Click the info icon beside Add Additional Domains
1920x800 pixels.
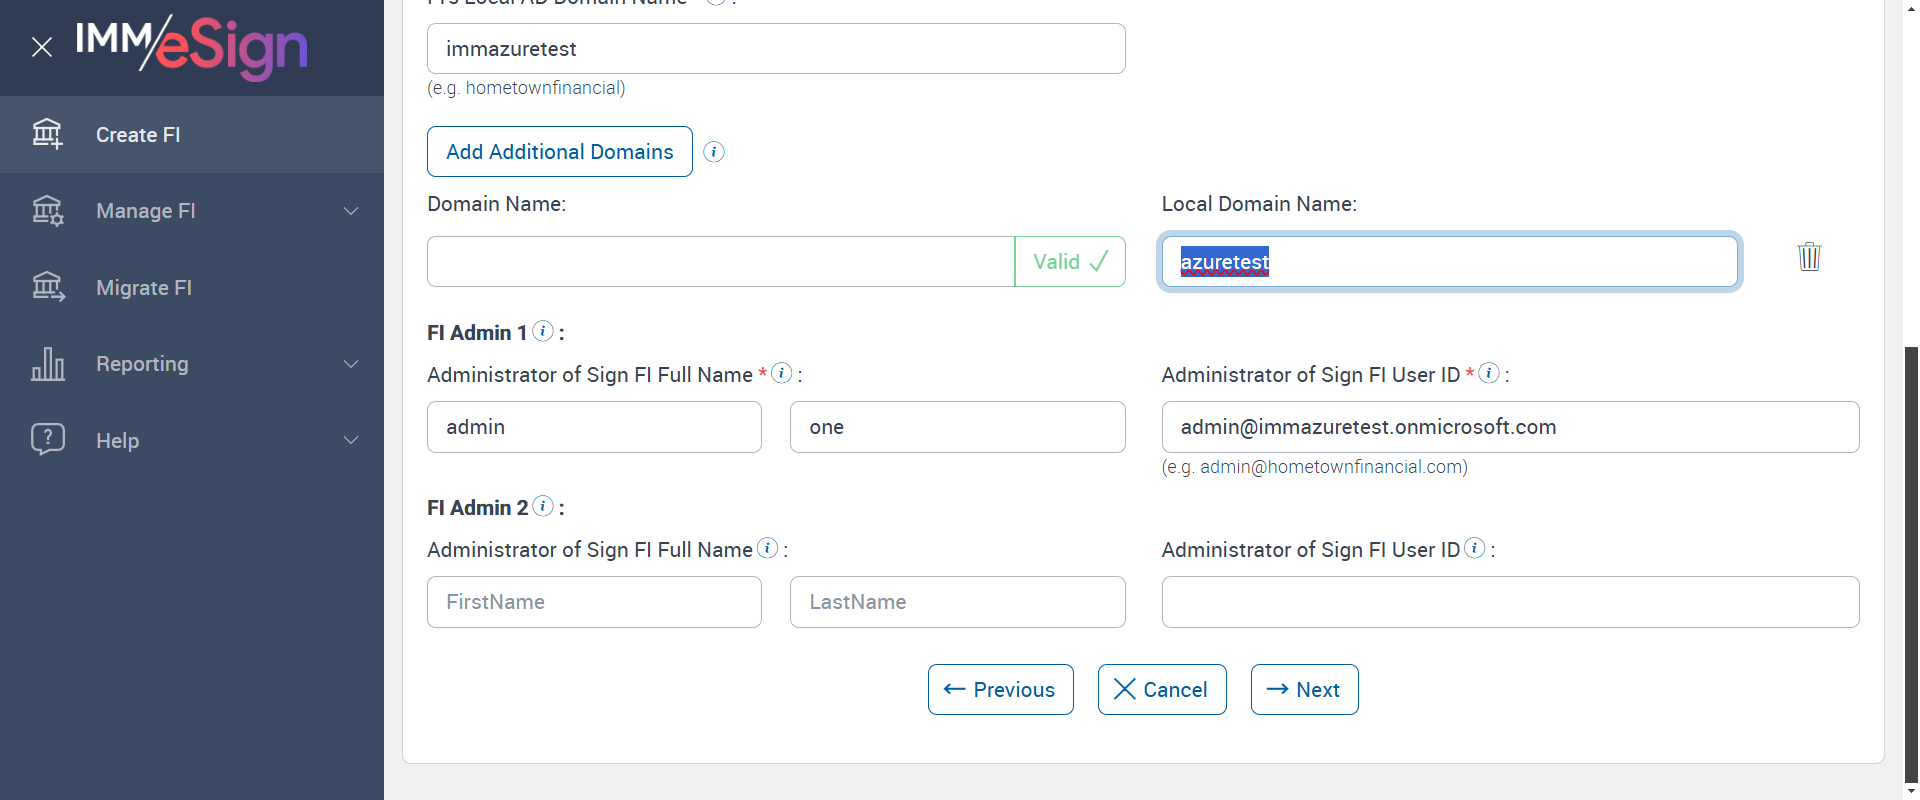[714, 152]
